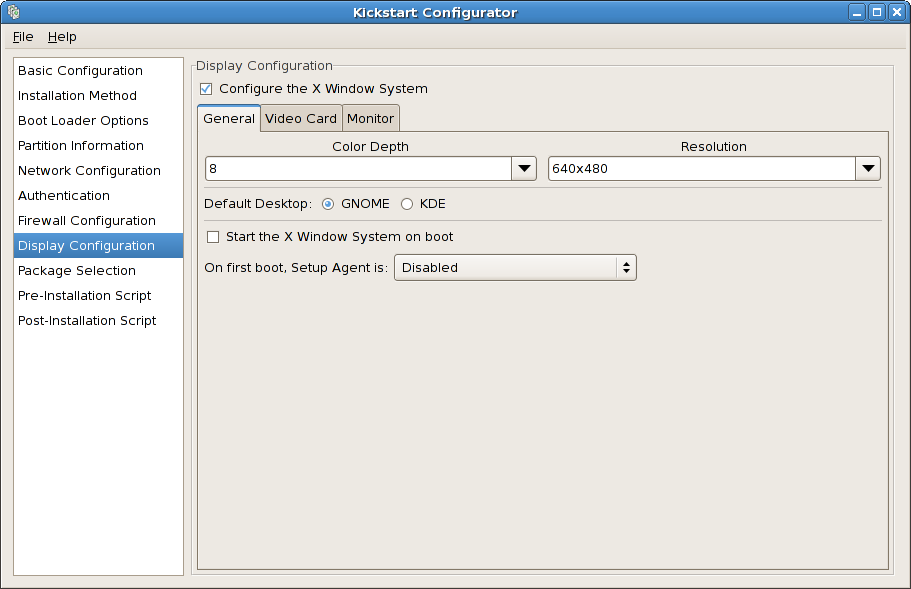Select Package Selection in the sidebar

pyautogui.click(x=77, y=270)
